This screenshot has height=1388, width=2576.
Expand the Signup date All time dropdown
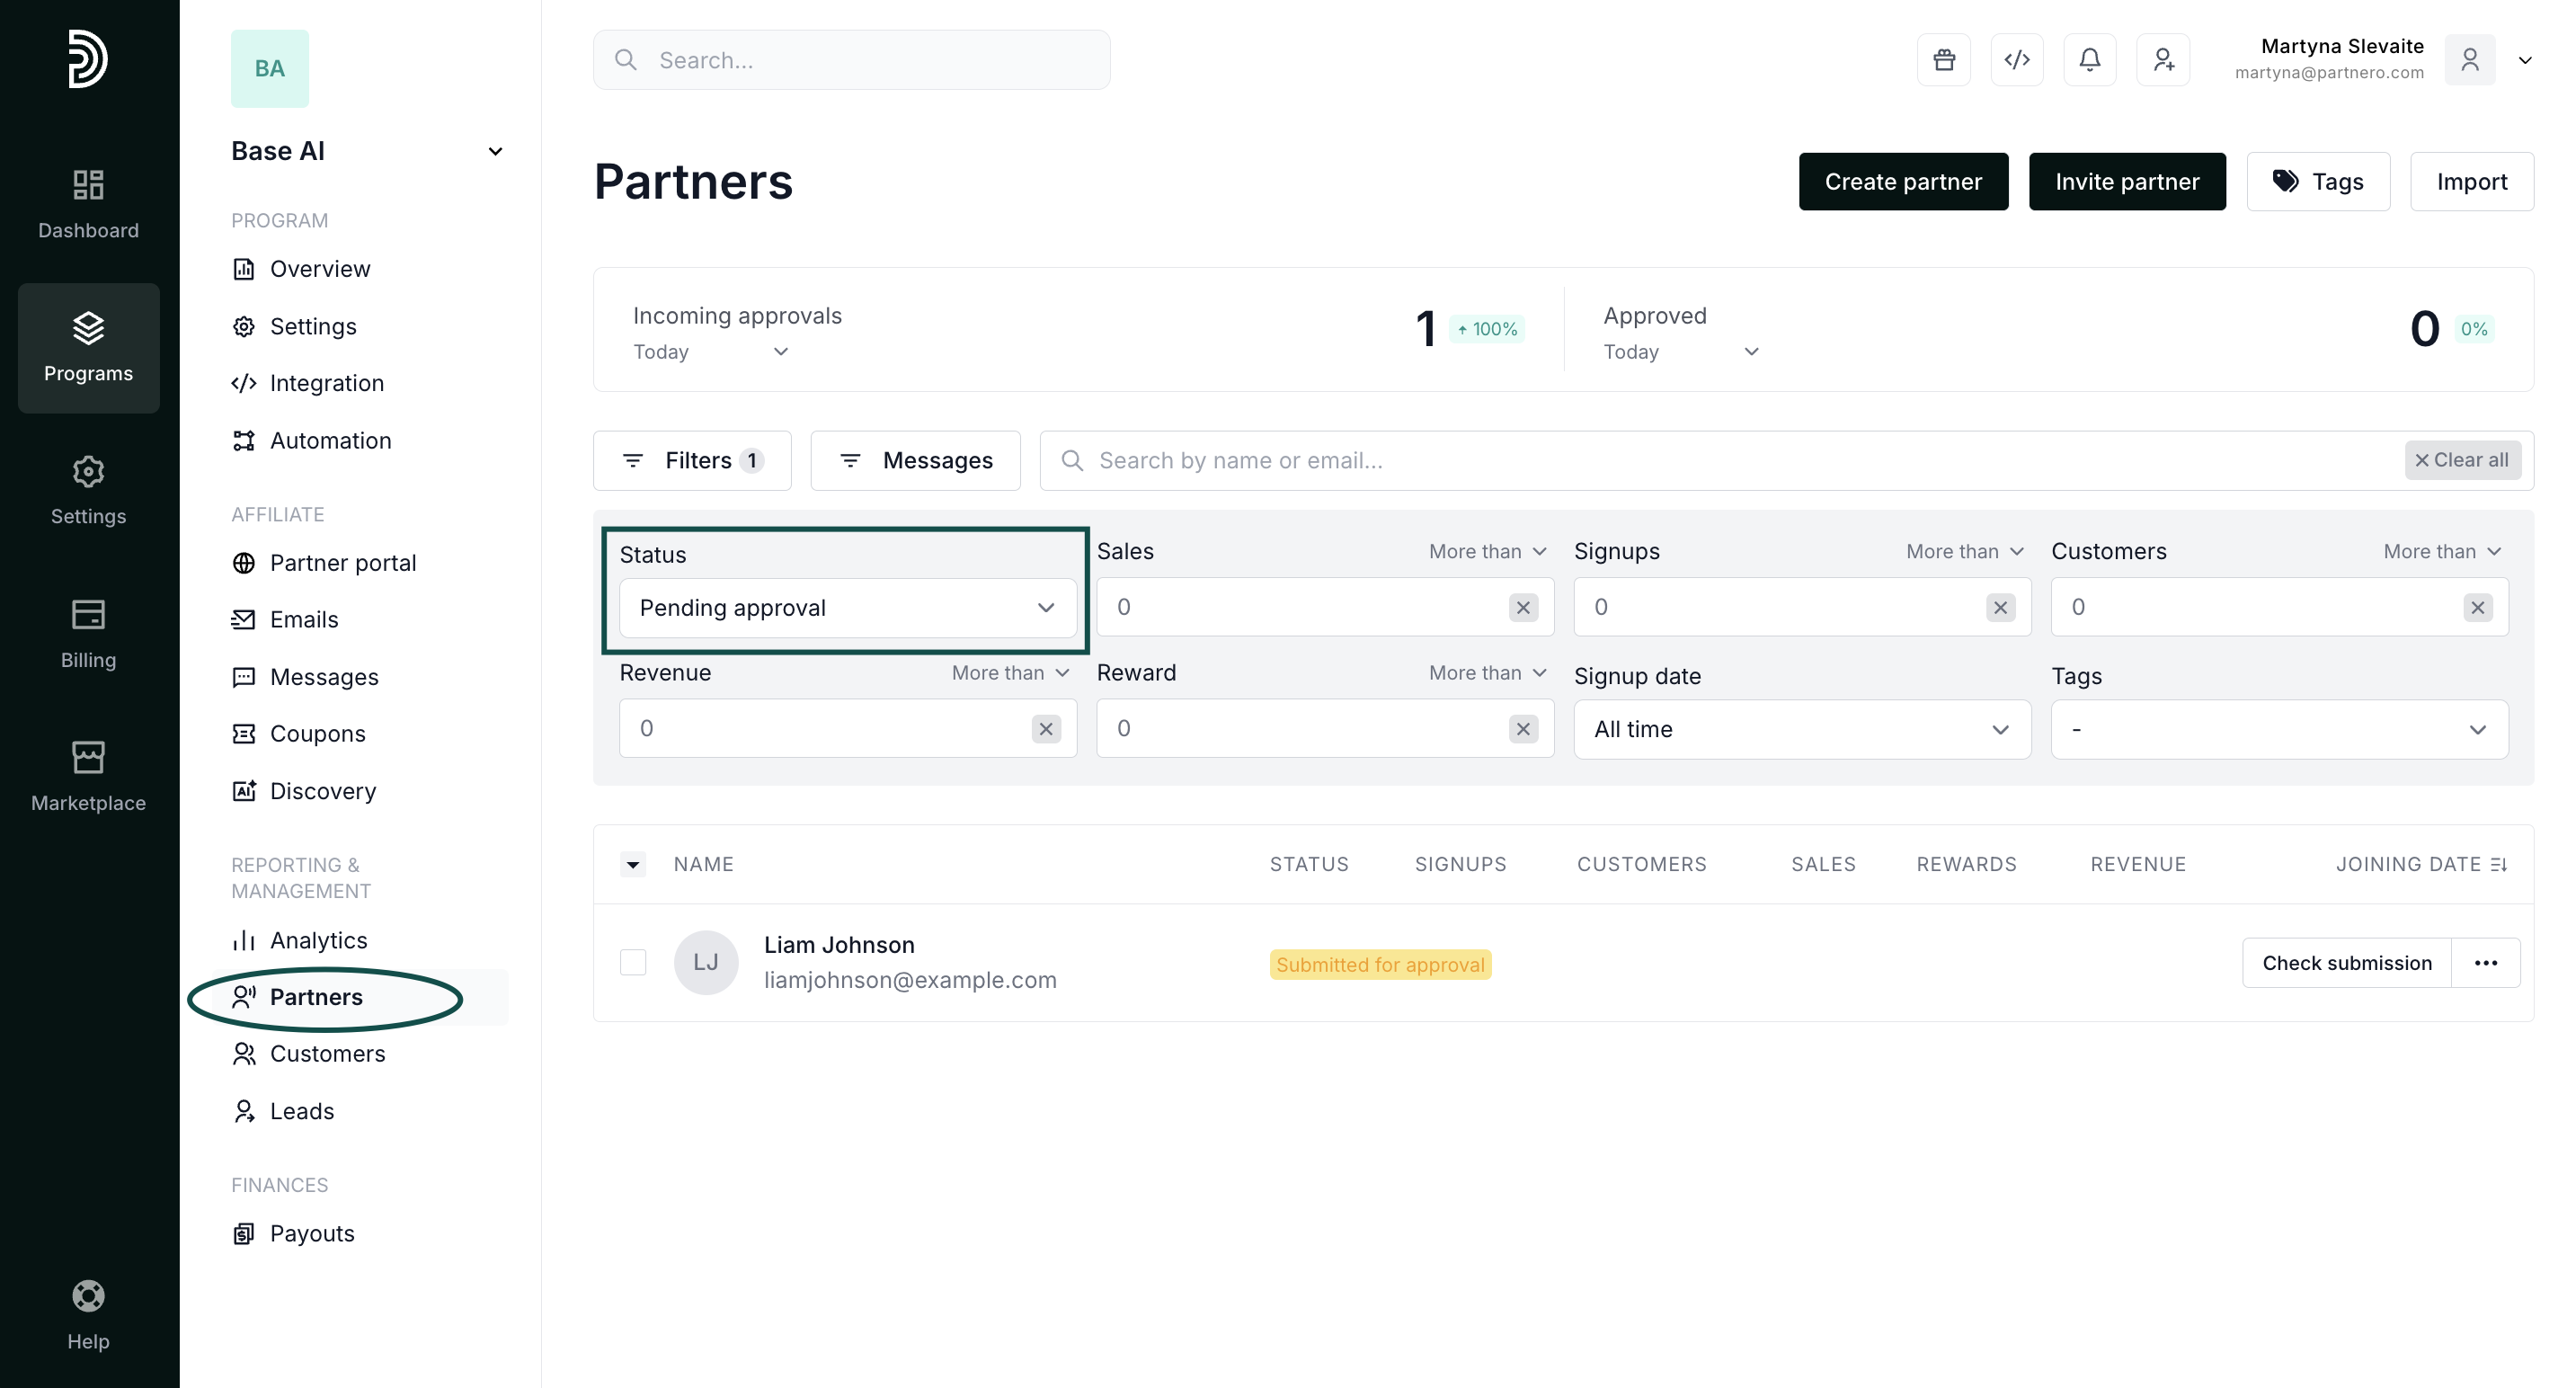[1801, 729]
